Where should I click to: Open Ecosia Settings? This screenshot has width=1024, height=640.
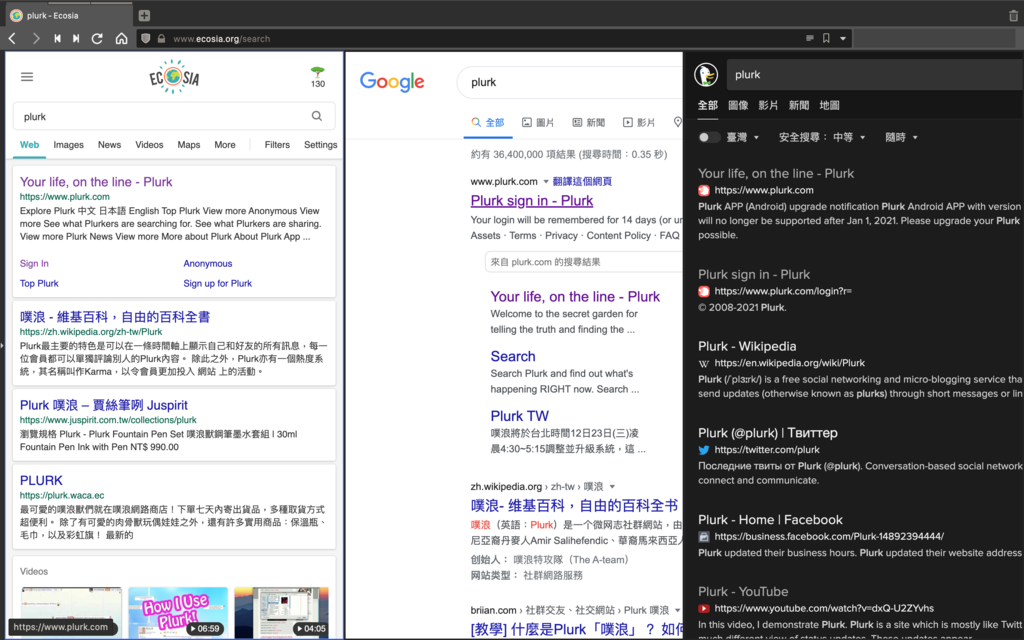321,145
